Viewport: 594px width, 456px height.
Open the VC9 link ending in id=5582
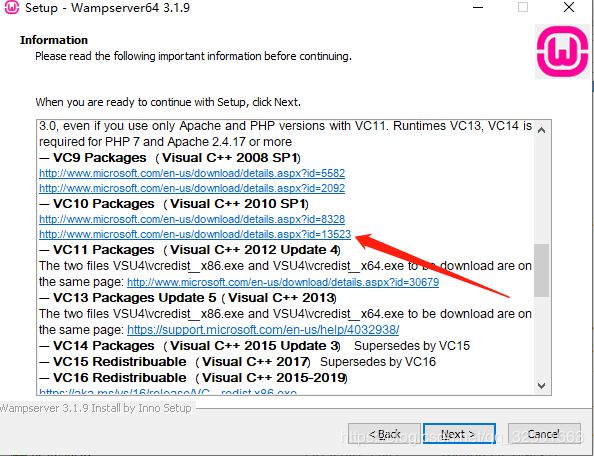(192, 173)
